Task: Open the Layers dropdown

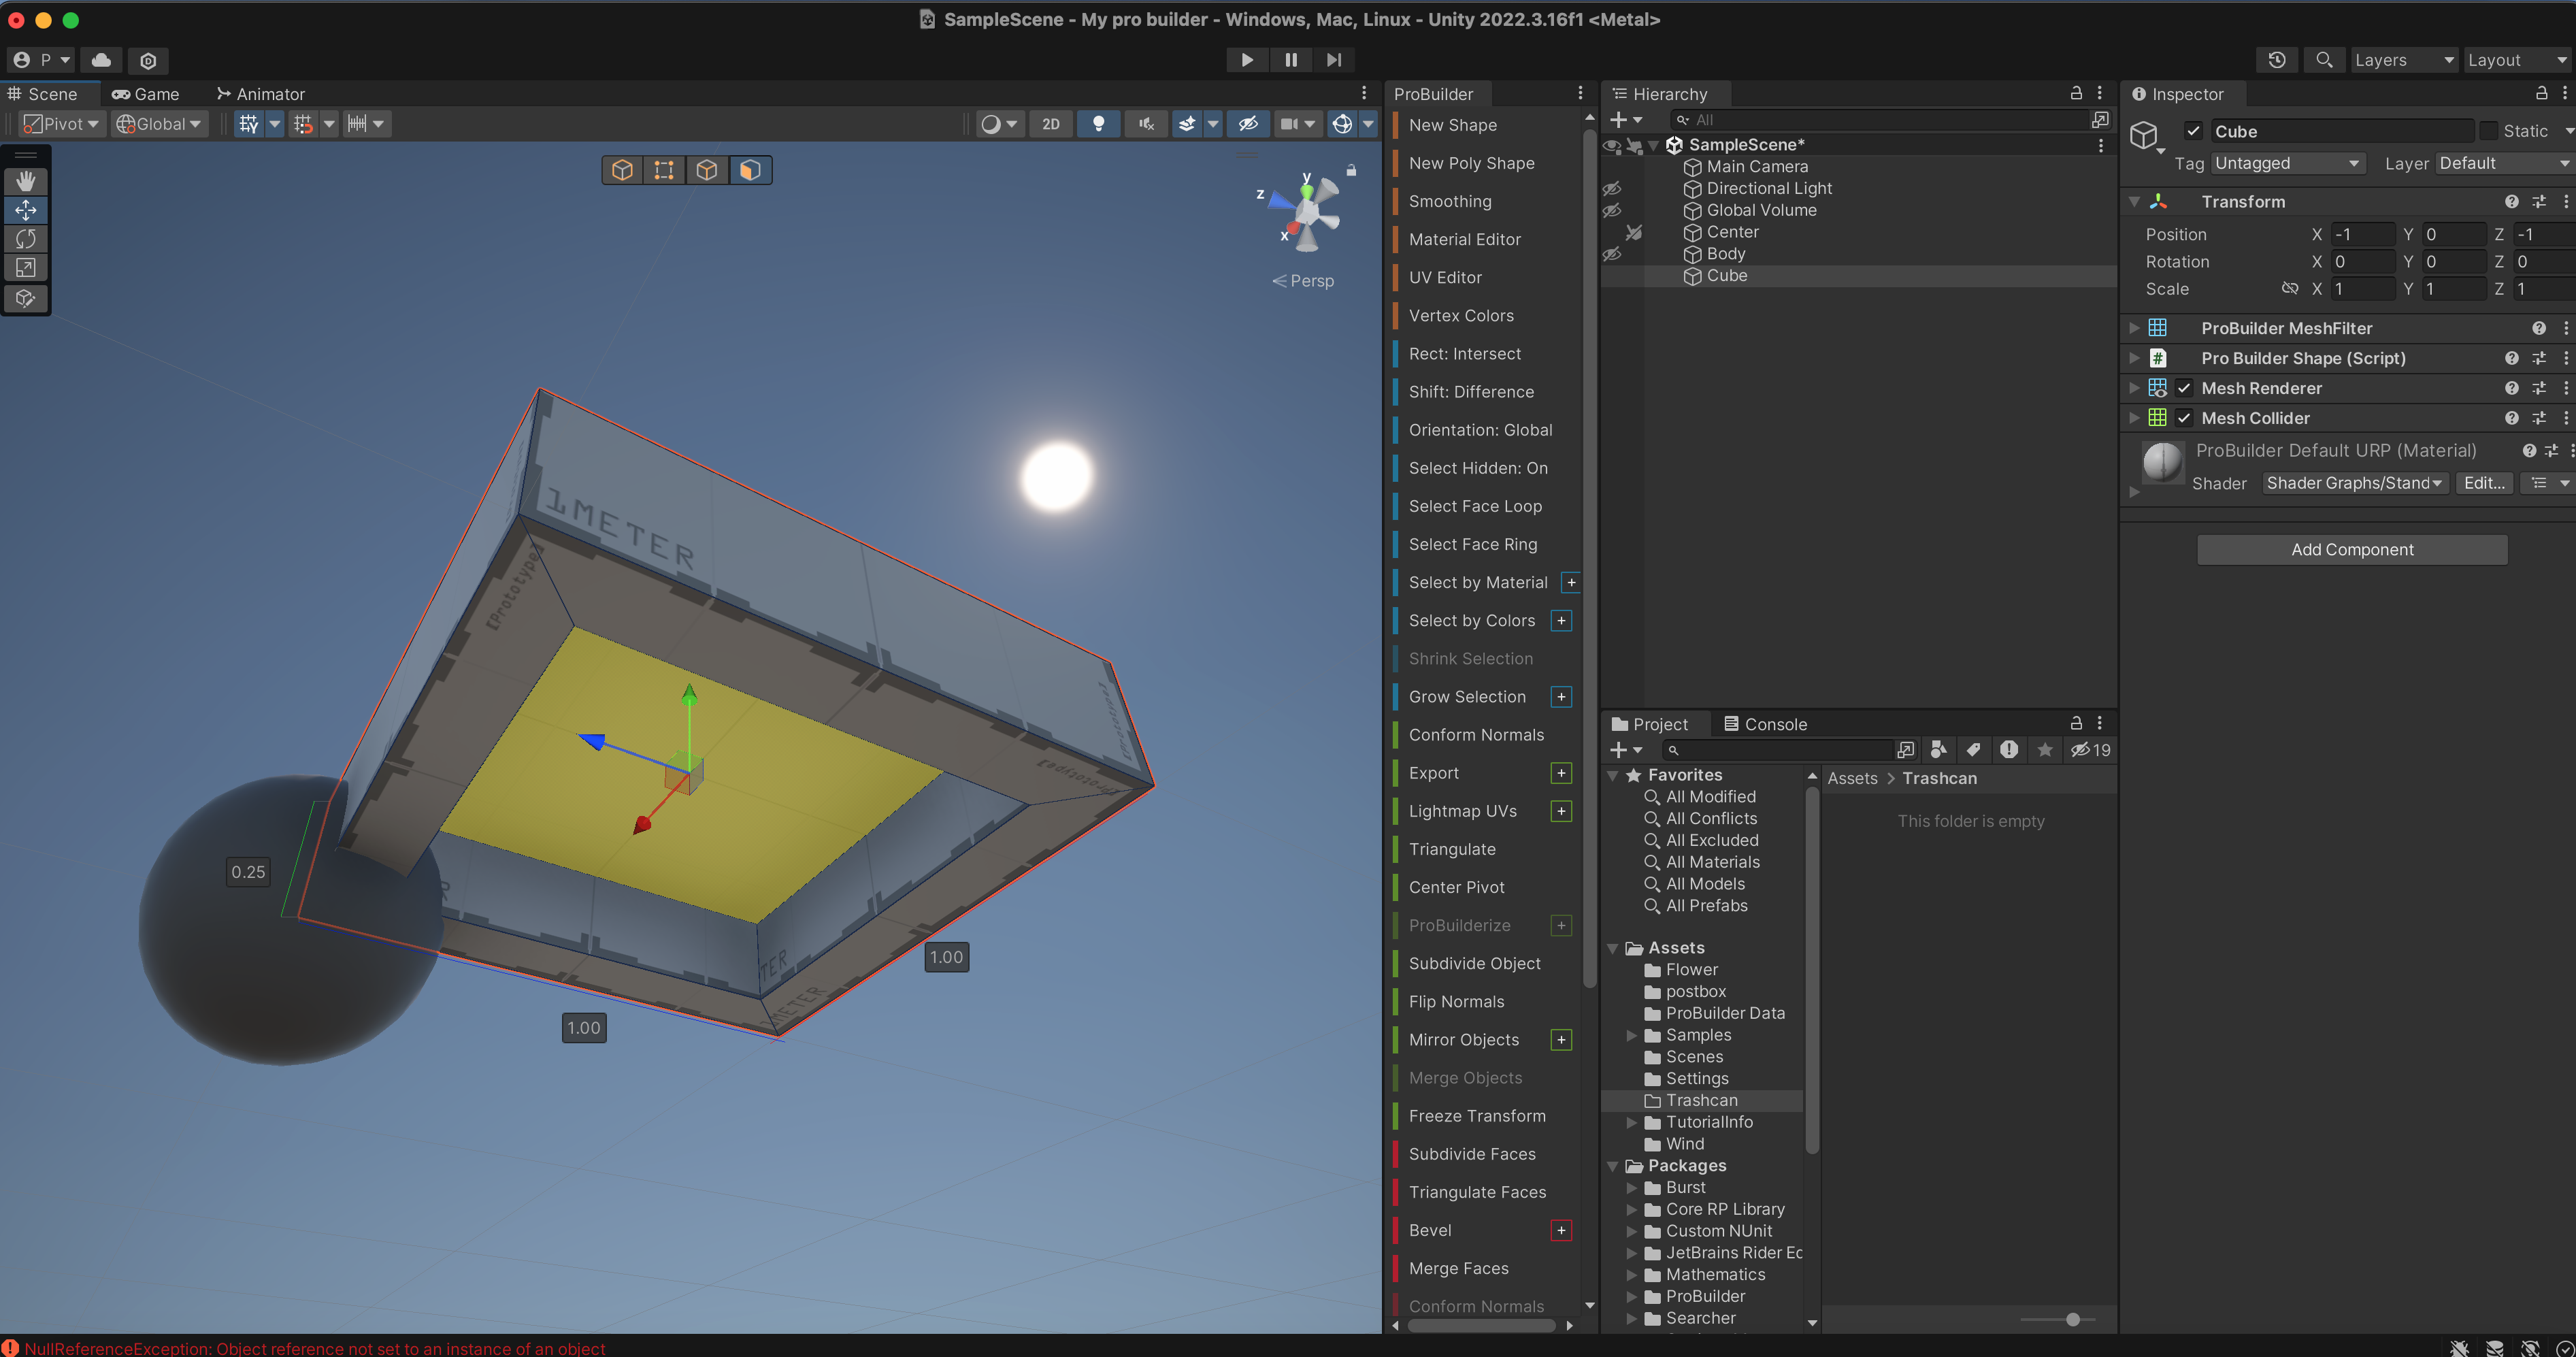Action: point(2403,60)
